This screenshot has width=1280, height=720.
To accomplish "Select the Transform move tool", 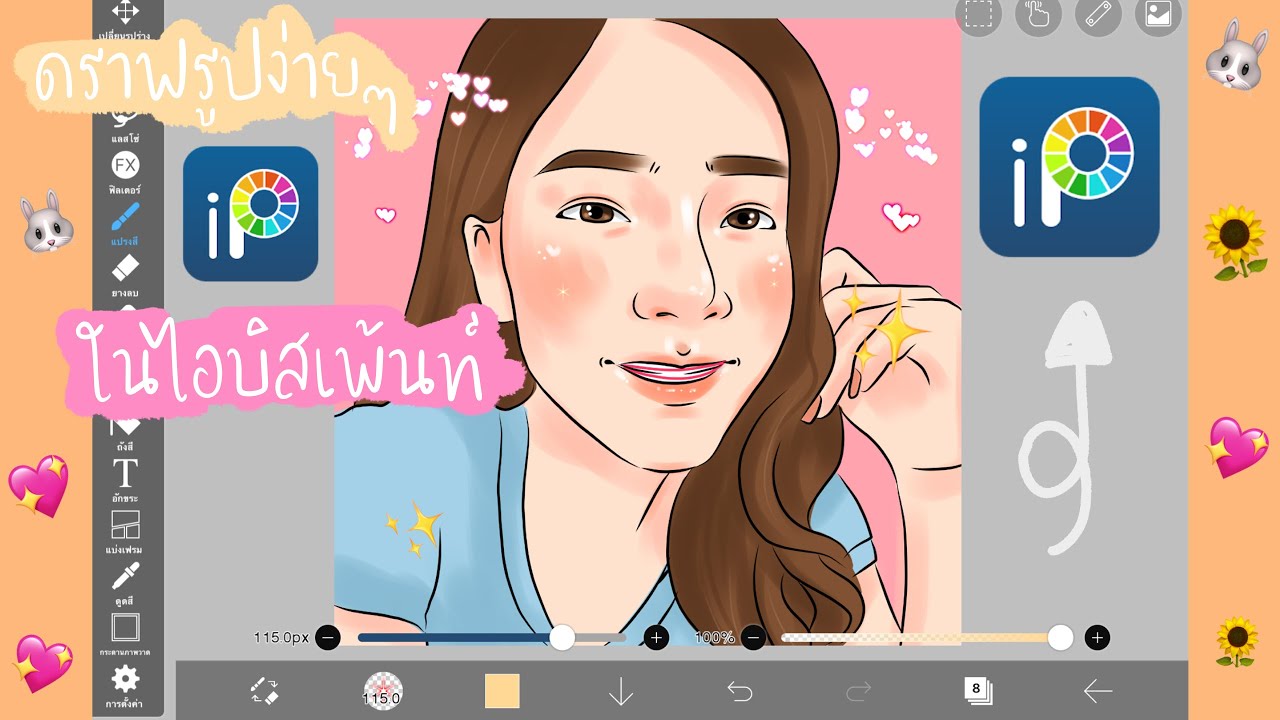I will 125,13.
